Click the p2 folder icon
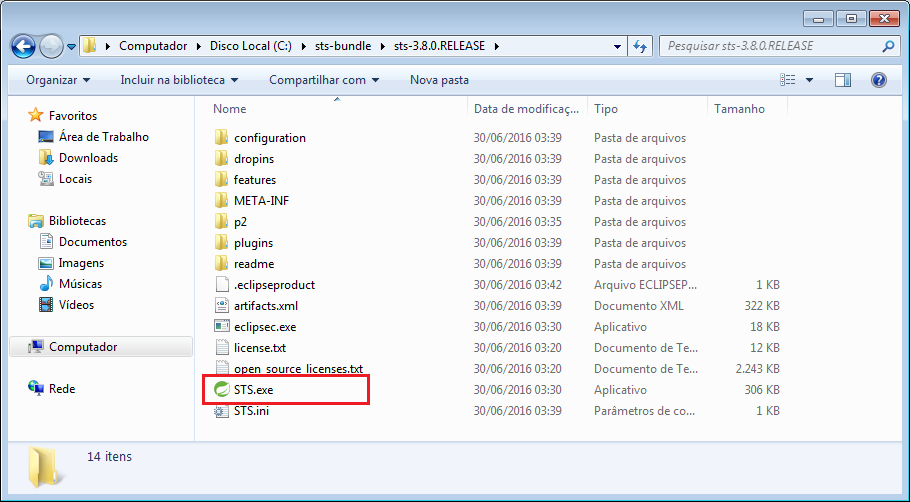910x502 pixels. (x=221, y=221)
